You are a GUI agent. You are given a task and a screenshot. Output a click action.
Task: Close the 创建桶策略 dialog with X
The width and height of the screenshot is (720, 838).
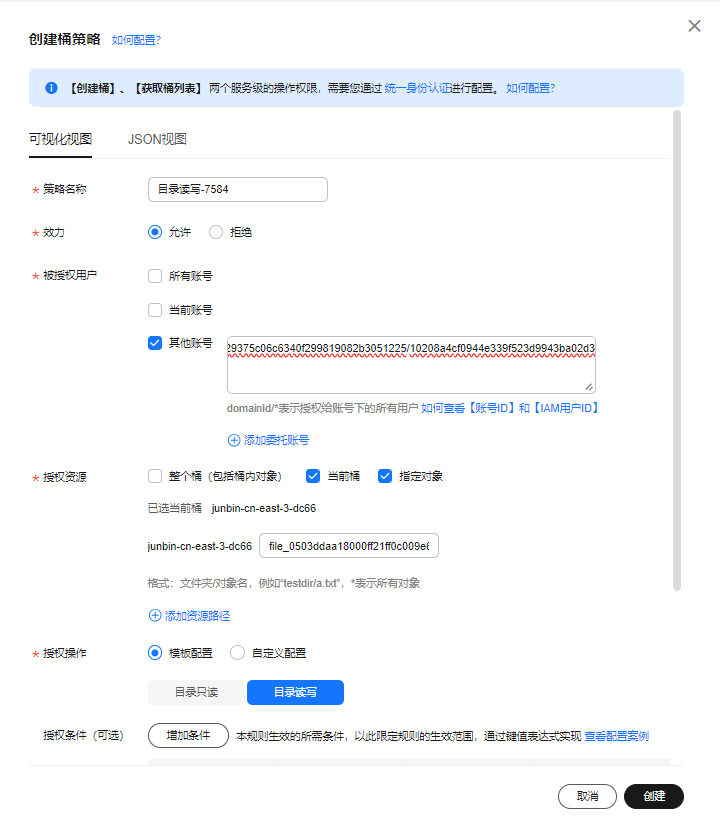coord(694,26)
